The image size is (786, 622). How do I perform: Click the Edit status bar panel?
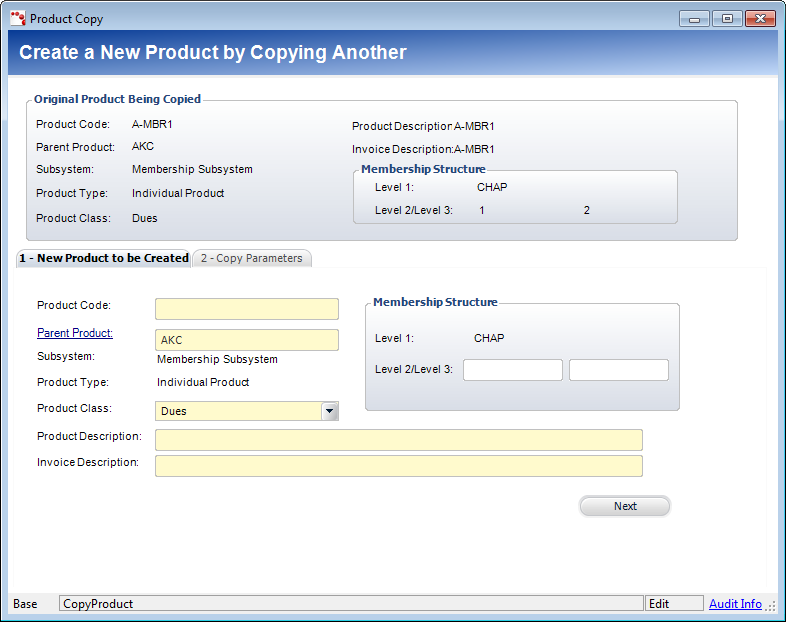[x=674, y=604]
